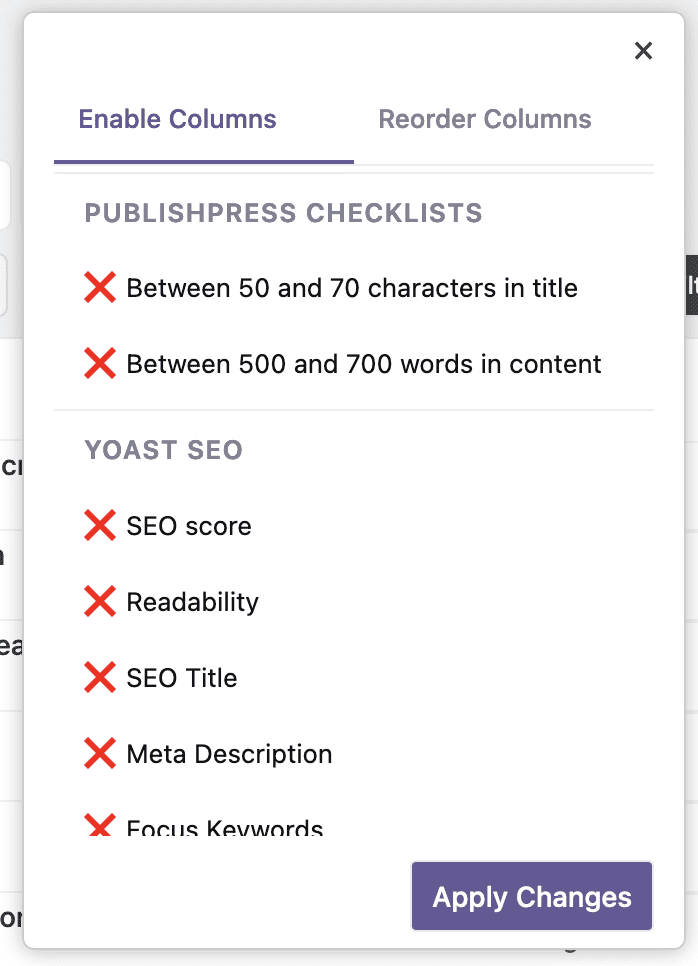Click the red X icon next to Meta Description
Image resolution: width=698 pixels, height=966 pixels.
pos(100,753)
